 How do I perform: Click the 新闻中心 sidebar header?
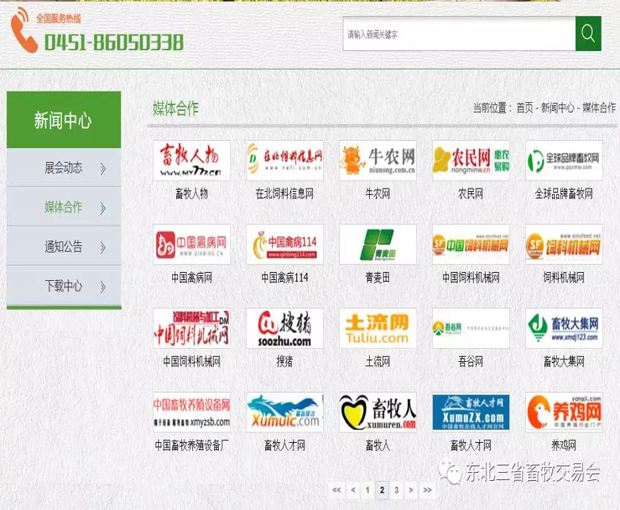[64, 120]
